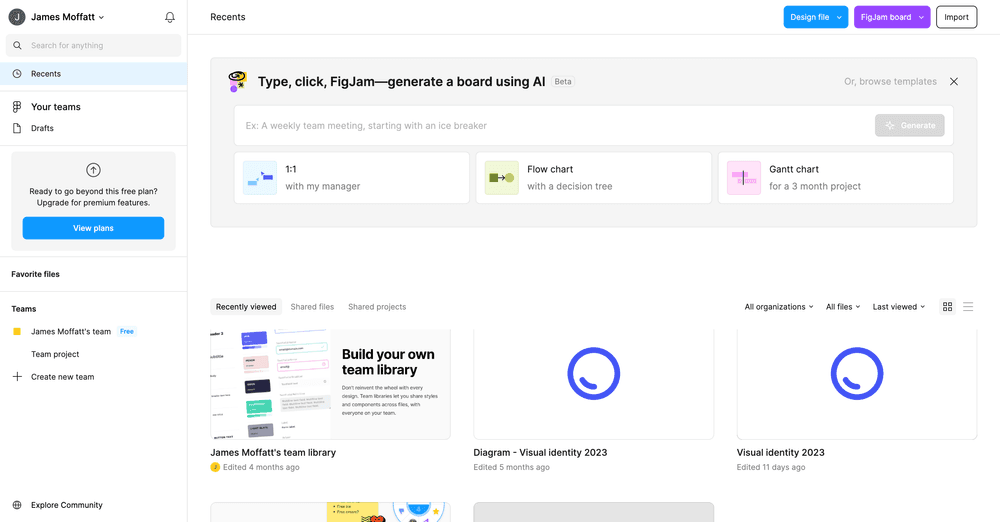
Task: Open Recents in the sidebar
Action: pyautogui.click(x=94, y=74)
